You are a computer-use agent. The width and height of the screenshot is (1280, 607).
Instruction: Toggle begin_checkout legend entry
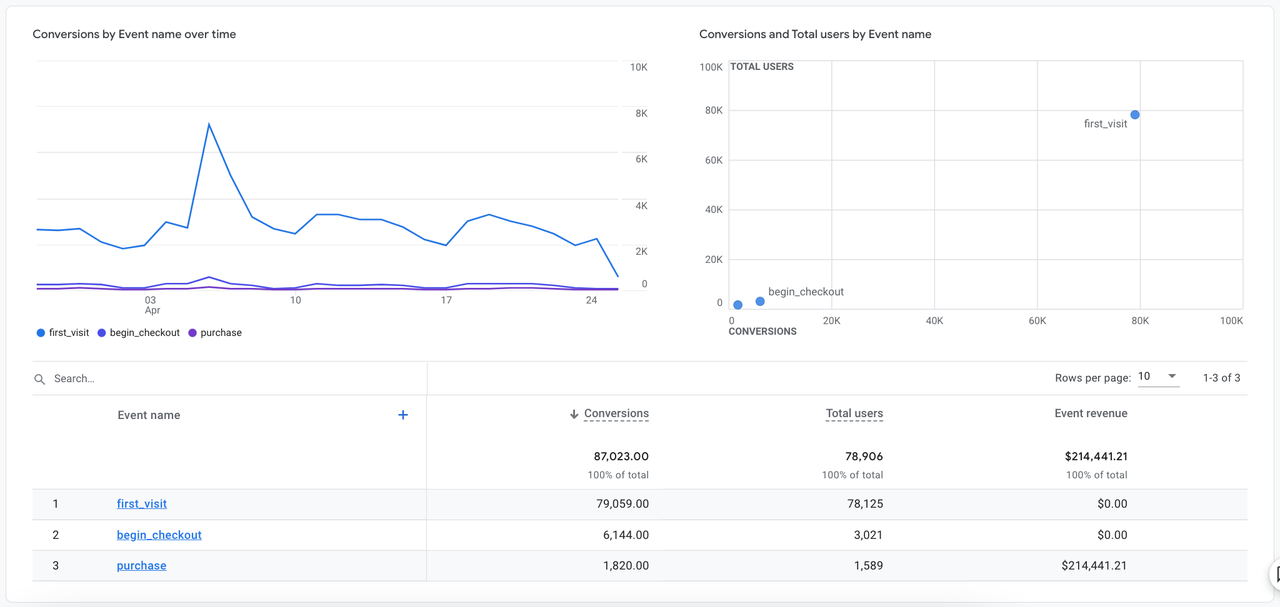[x=139, y=333]
